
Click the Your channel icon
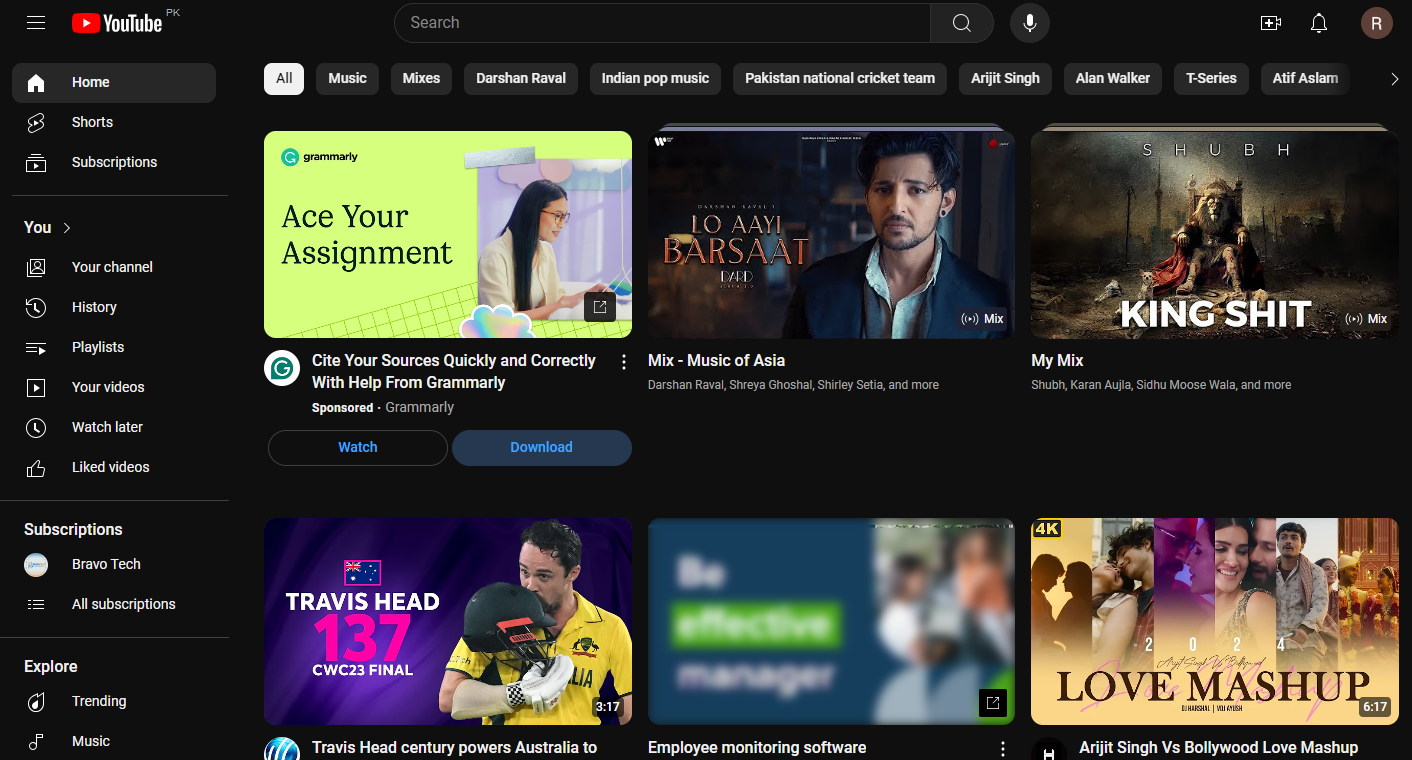(x=36, y=268)
